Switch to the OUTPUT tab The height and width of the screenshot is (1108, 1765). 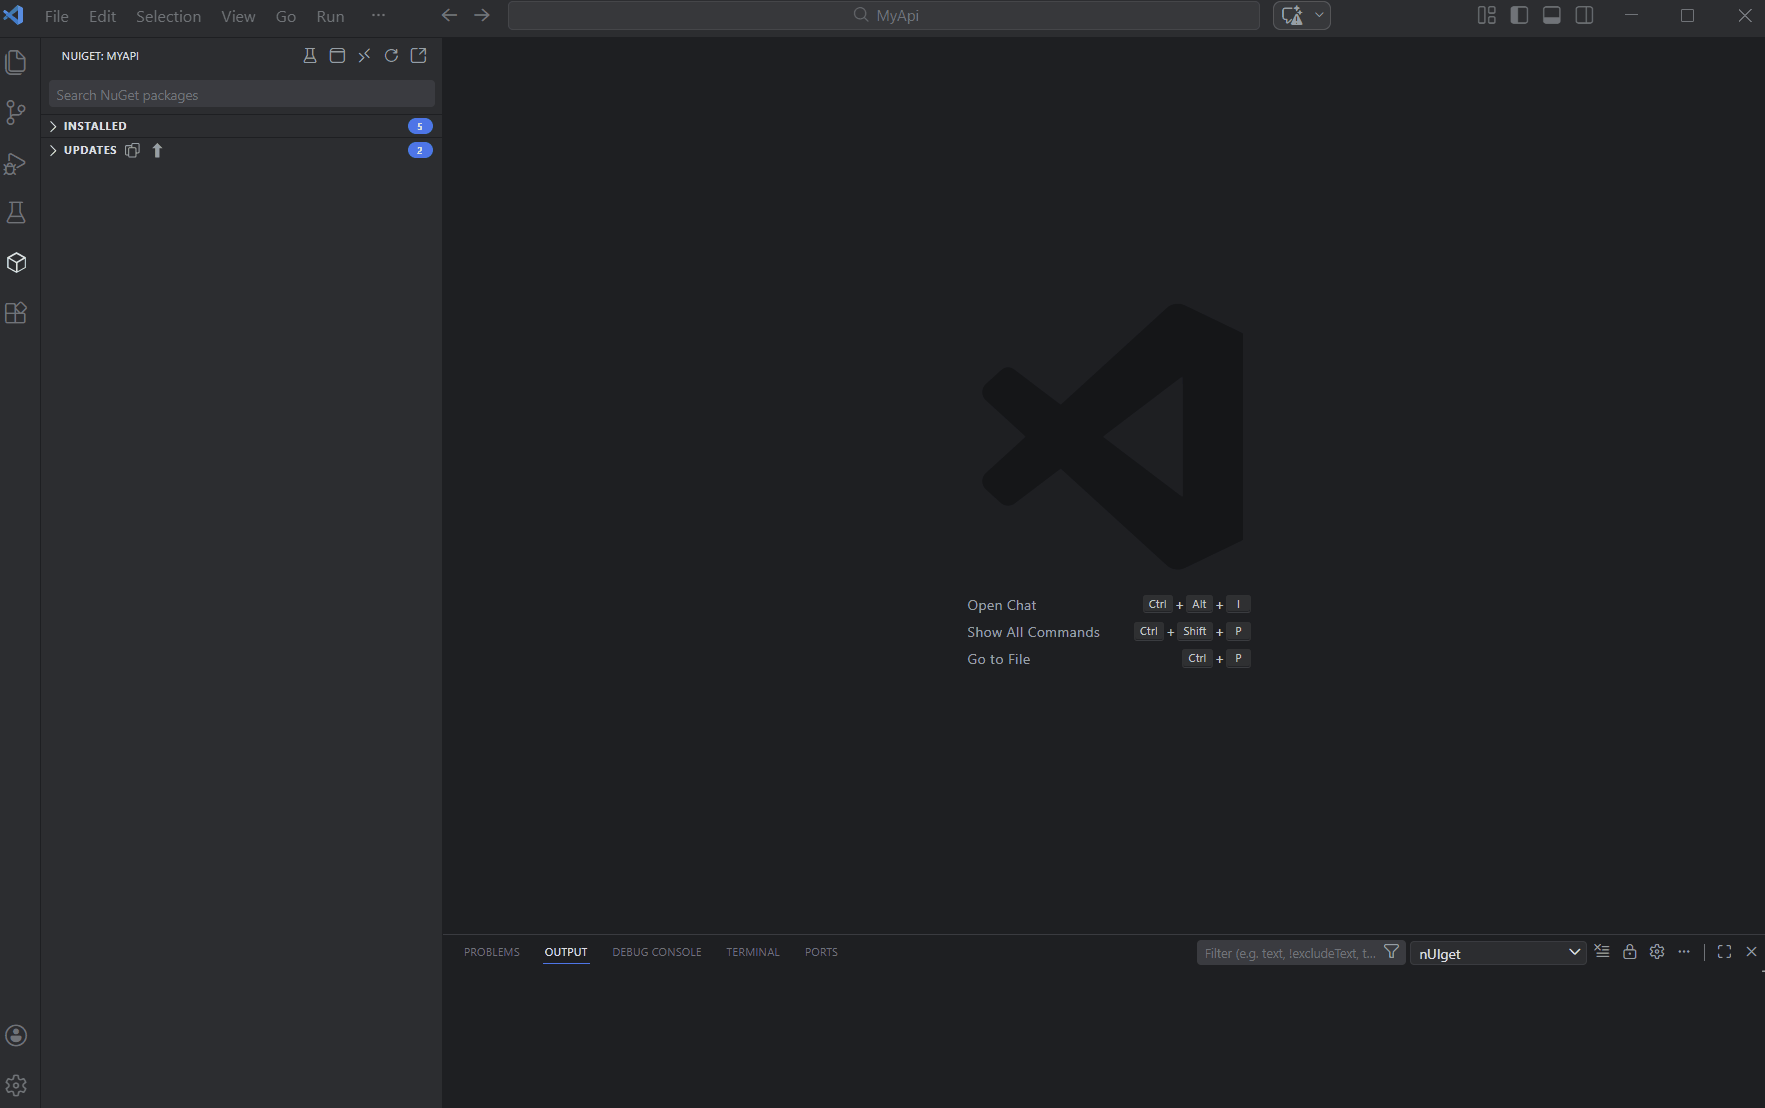tap(566, 952)
